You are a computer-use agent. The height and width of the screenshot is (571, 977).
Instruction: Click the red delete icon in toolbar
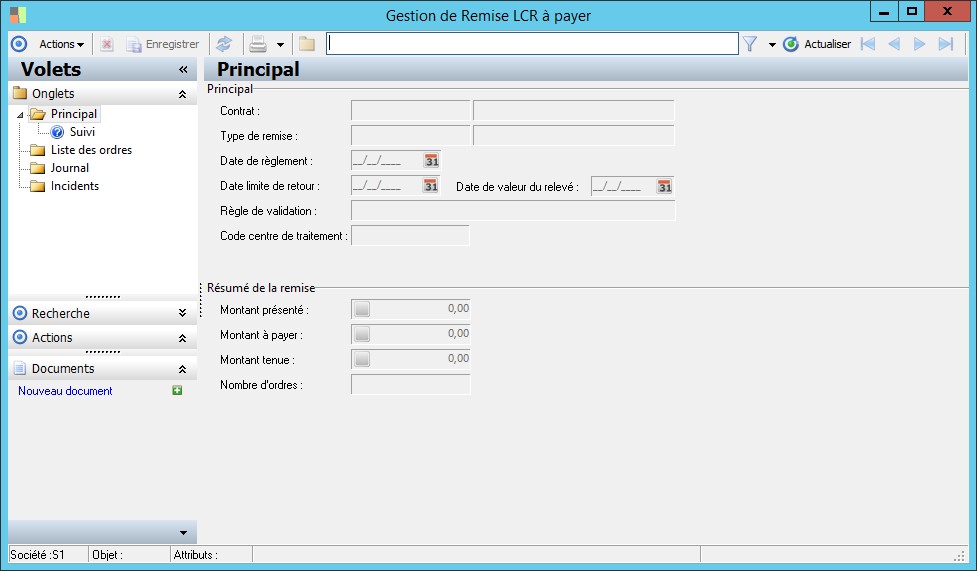point(107,44)
